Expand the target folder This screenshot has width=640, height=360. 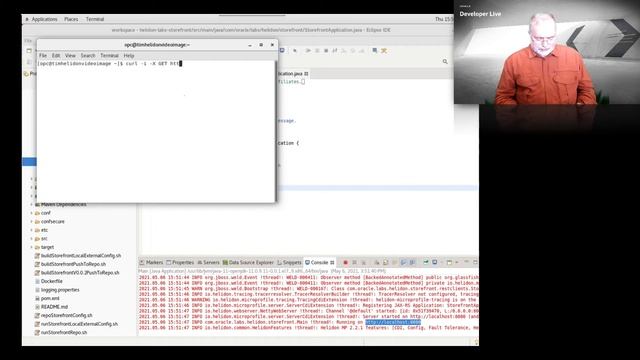31,247
